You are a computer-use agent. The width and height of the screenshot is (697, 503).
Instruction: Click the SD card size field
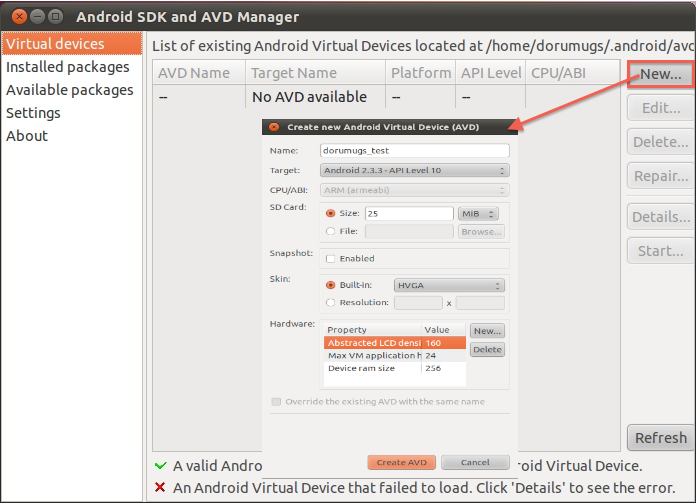pos(409,214)
